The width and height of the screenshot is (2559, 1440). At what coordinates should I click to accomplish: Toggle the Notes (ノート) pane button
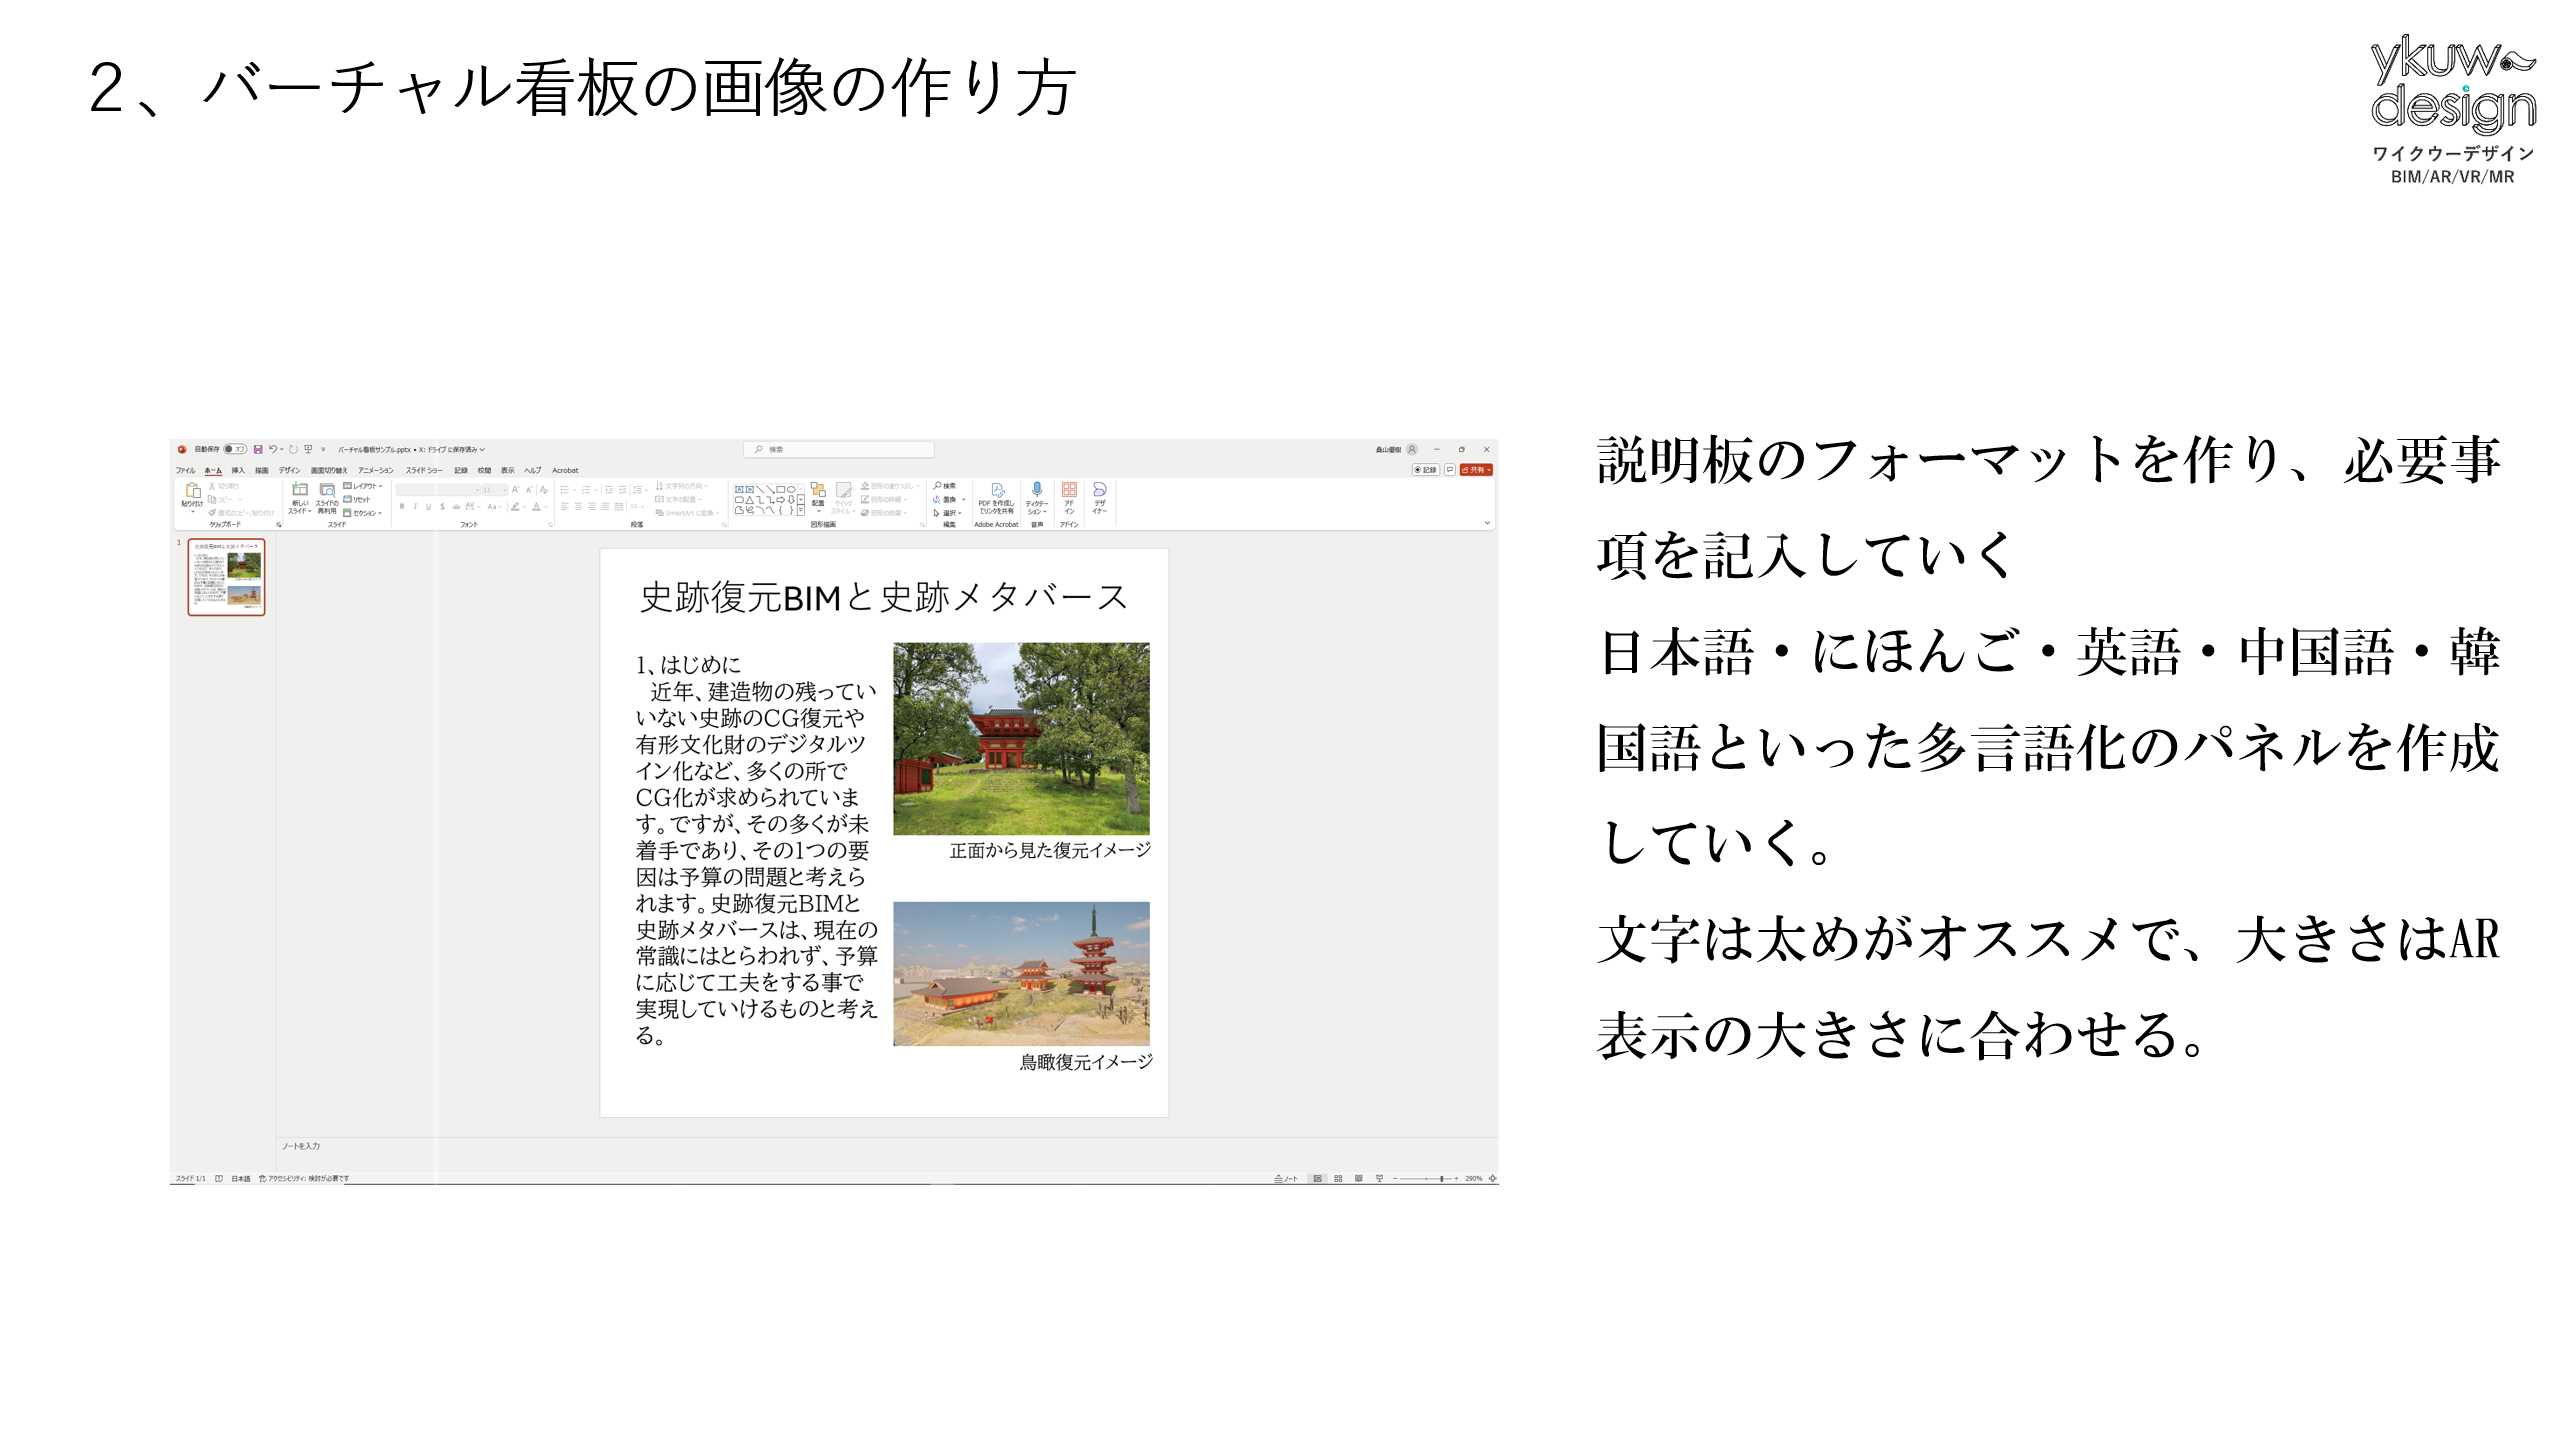[1286, 1179]
